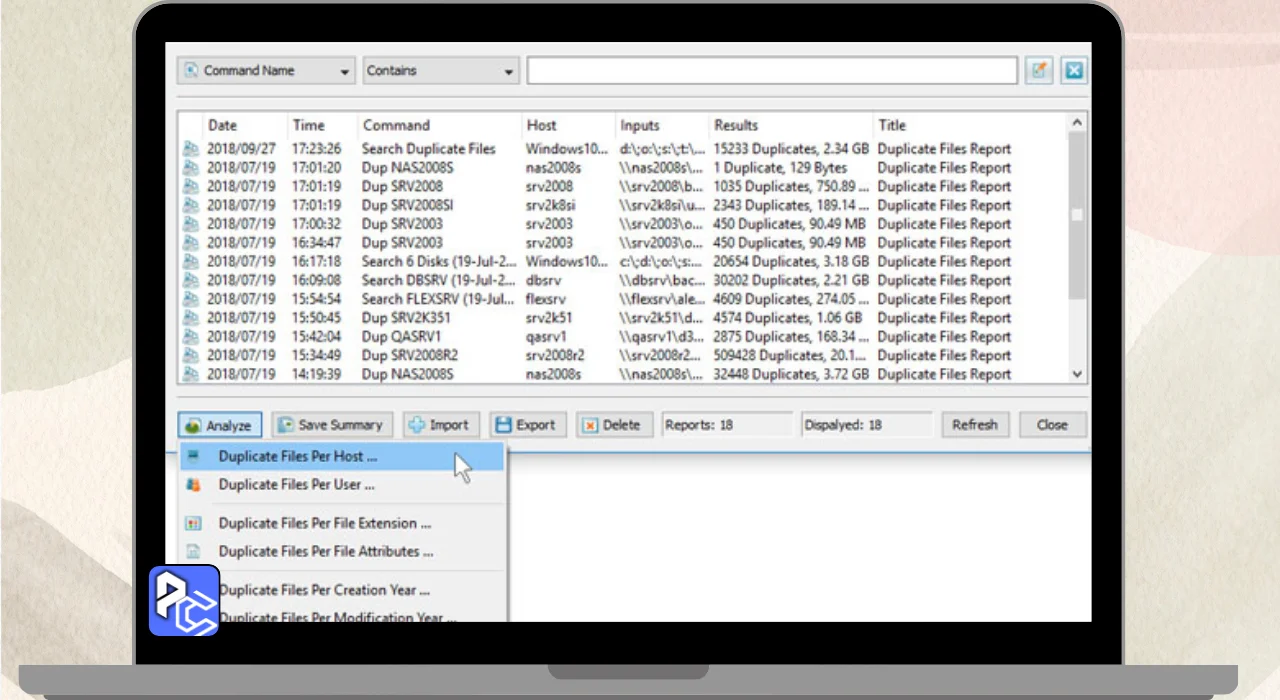
Task: Click the edit filter icon beside search field
Action: tap(1039, 71)
